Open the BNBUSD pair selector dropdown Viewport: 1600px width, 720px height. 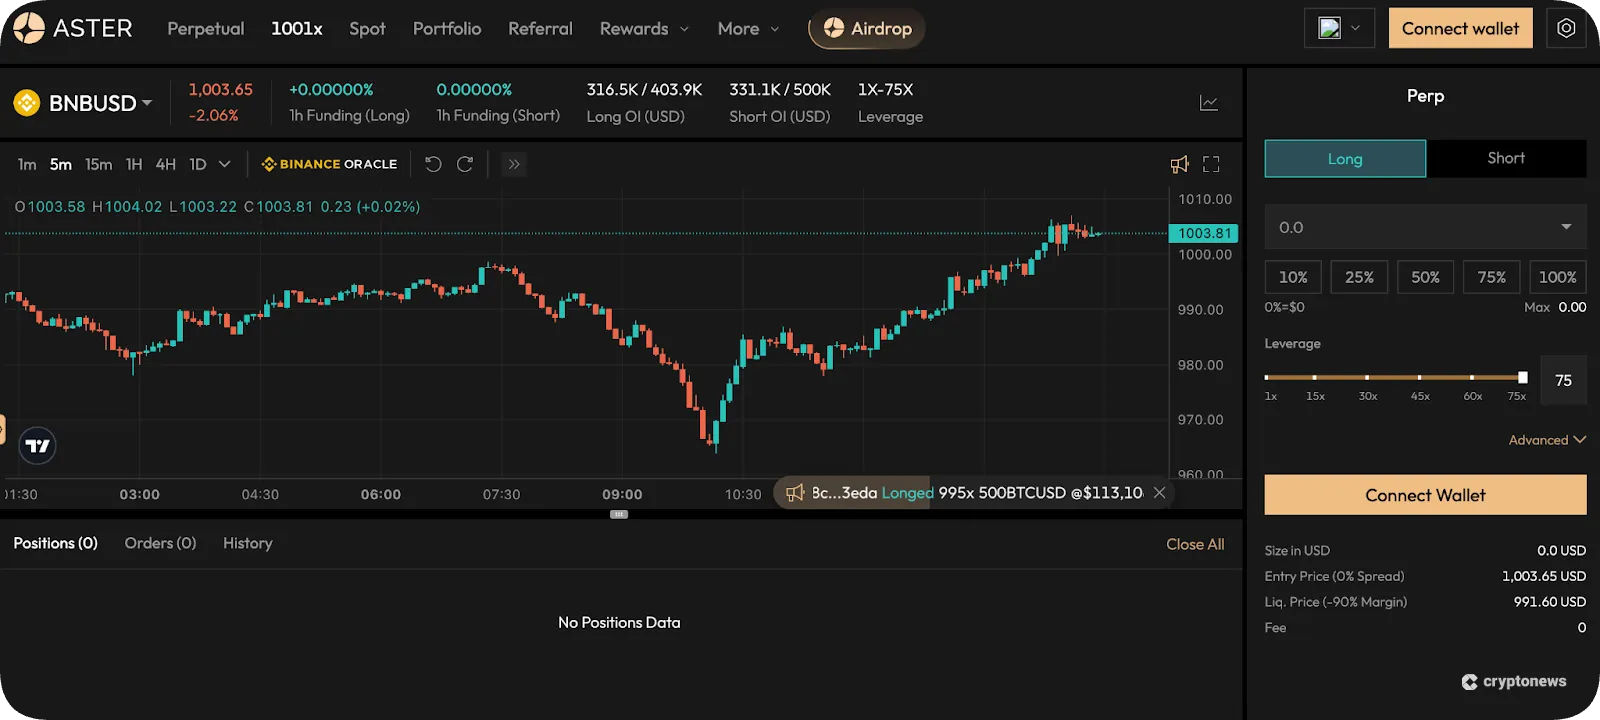point(99,103)
